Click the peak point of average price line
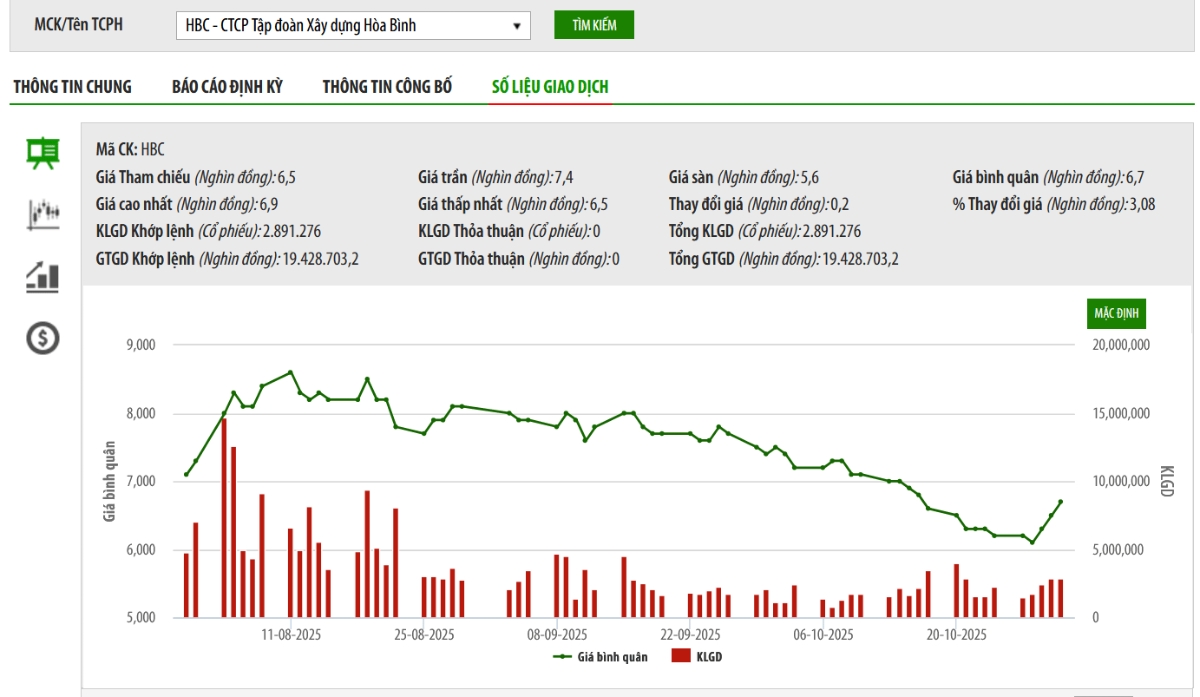The image size is (1200, 697). 291,372
